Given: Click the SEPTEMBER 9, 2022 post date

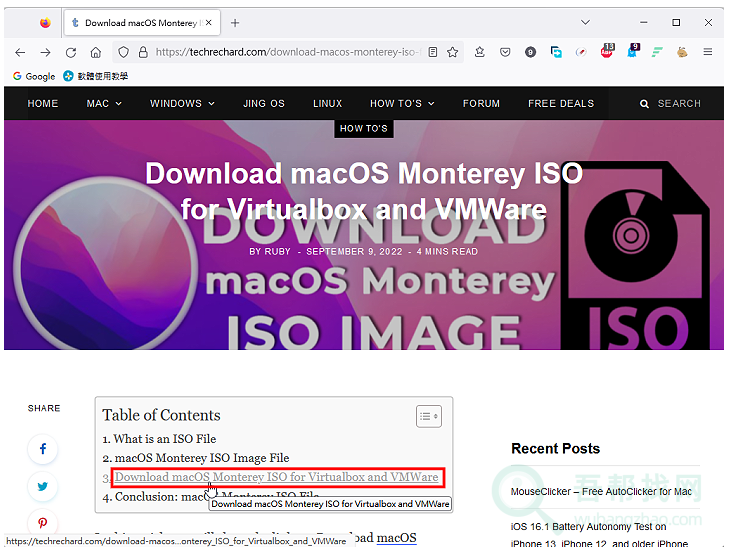Looking at the screenshot, I should tap(354, 252).
